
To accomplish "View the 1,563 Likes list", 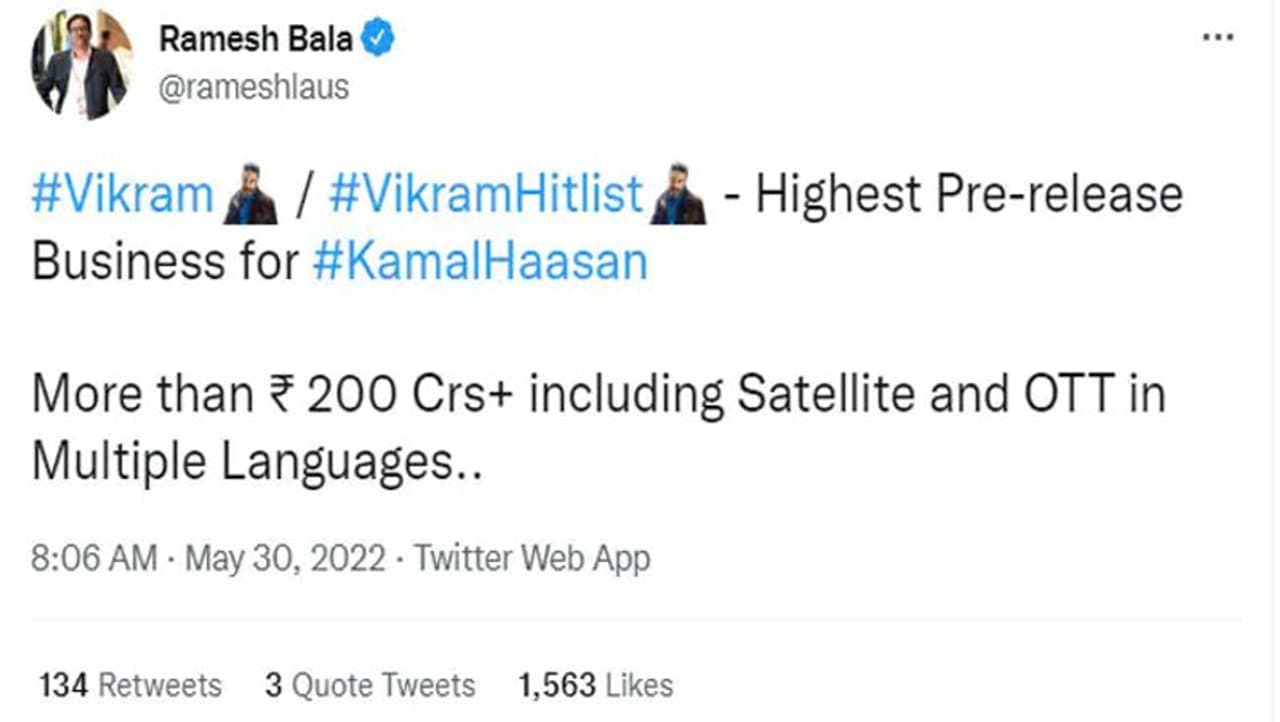I will pyautogui.click(x=595, y=685).
